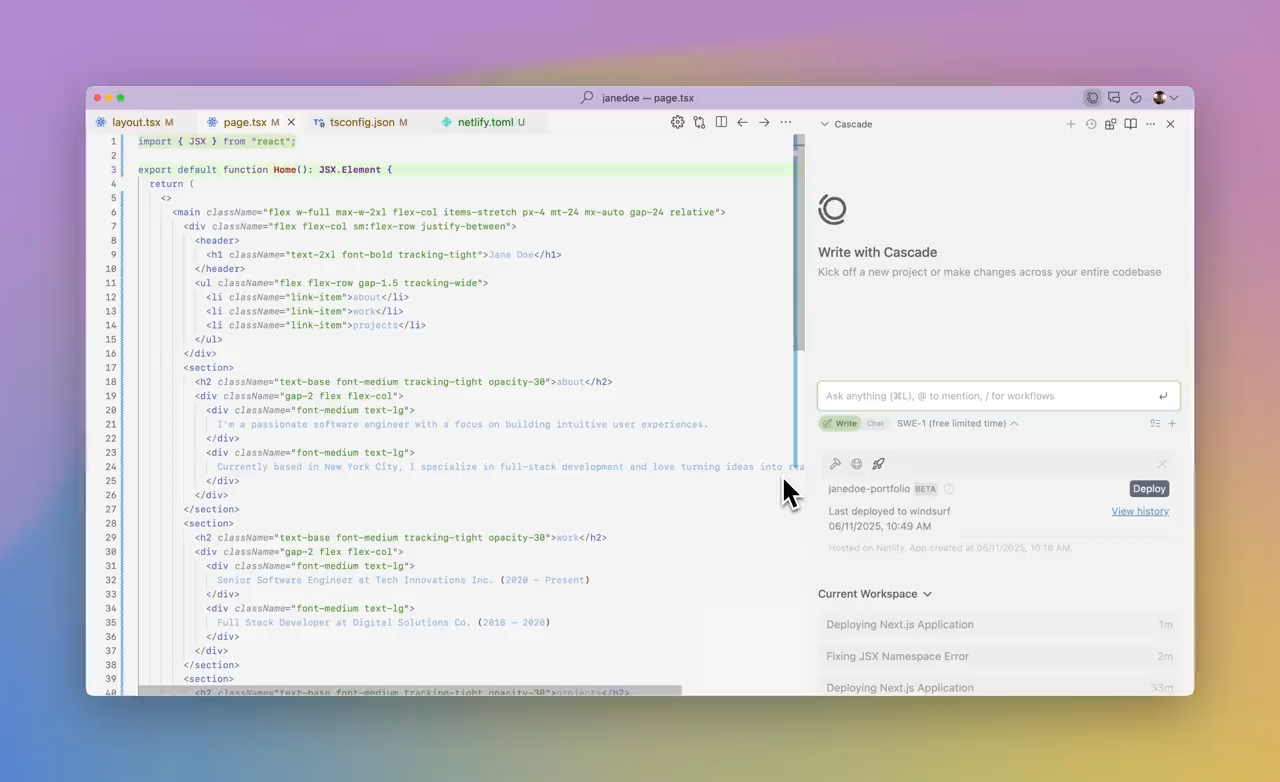Switch to the tsconfig.json tab
The image size is (1280, 782).
coord(361,122)
